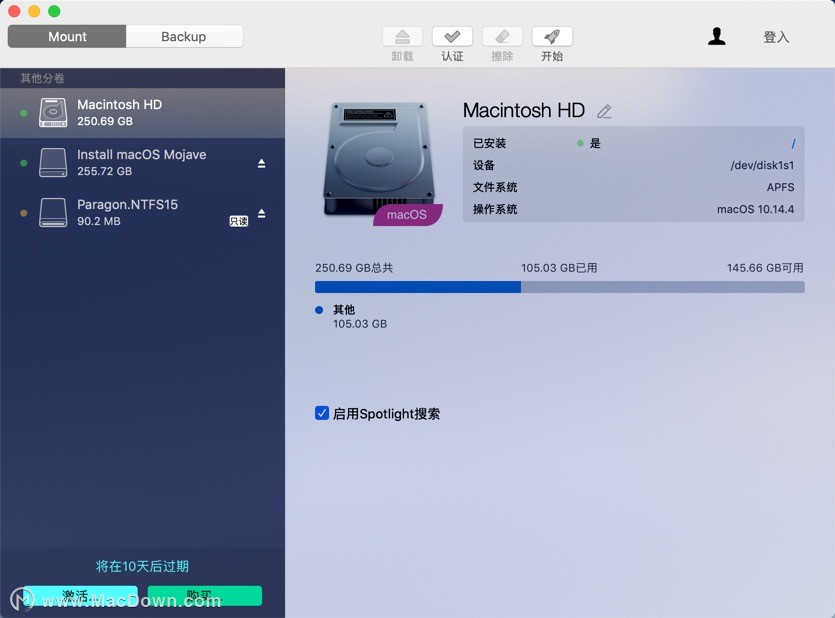The width and height of the screenshot is (835, 618).
Task: Click the Macintosh HD title heading
Action: pyautogui.click(x=524, y=110)
